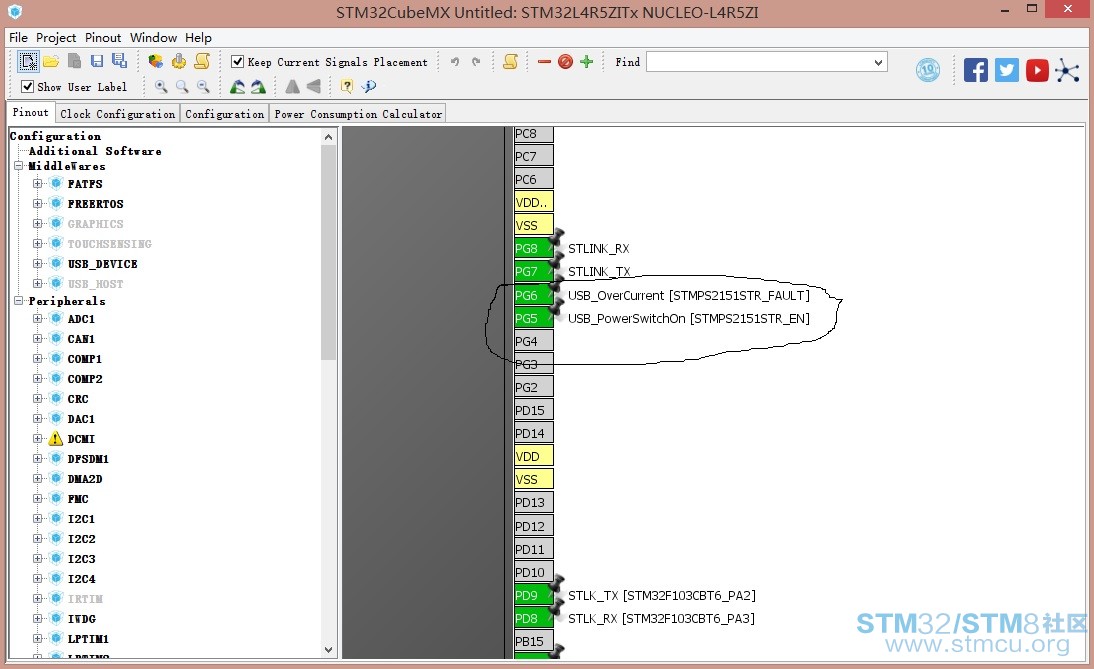This screenshot has height=669, width=1094.
Task: Click the green PD9 pin
Action: [534, 595]
